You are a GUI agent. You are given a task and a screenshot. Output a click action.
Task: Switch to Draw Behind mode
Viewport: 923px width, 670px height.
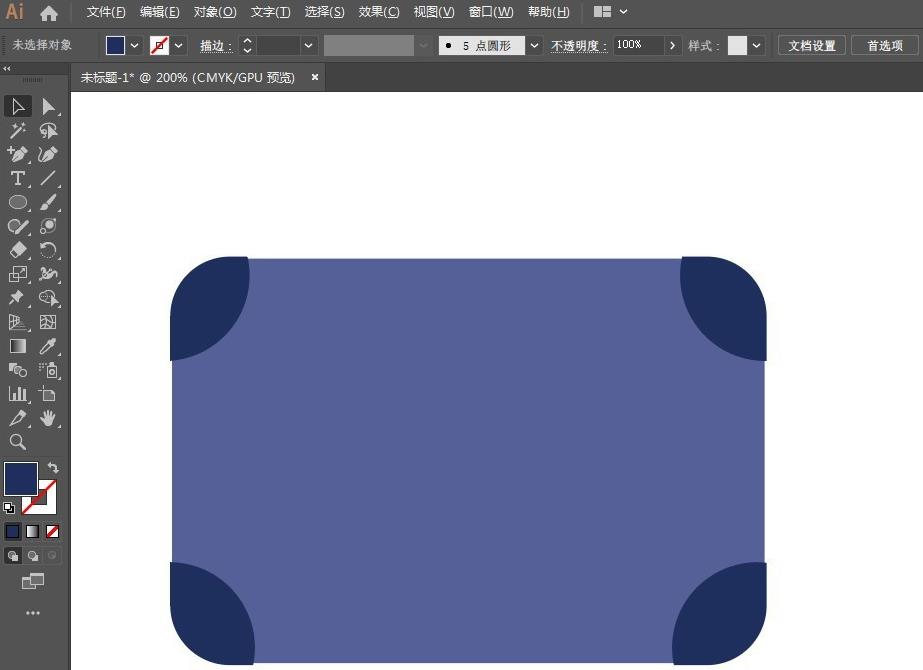point(32,555)
